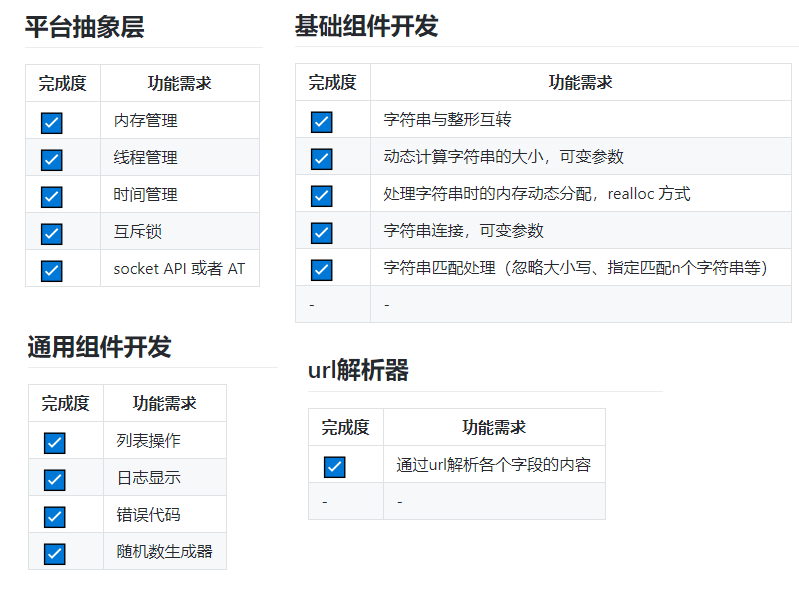Click the 通用组件开发 heading
Screen dimensions: 799x615
pyautogui.click(x=99, y=347)
